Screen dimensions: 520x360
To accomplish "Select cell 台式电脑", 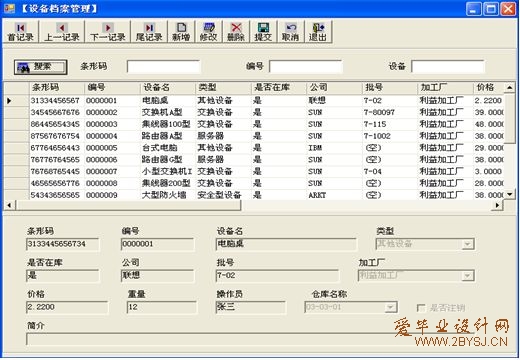I will (x=168, y=148).
